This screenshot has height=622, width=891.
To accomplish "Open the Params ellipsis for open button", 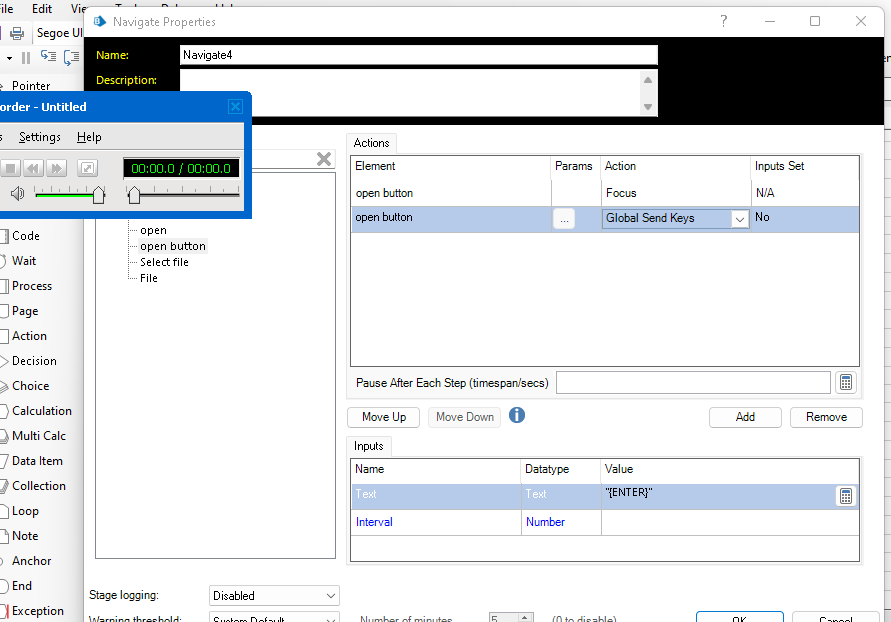I will (x=564, y=219).
